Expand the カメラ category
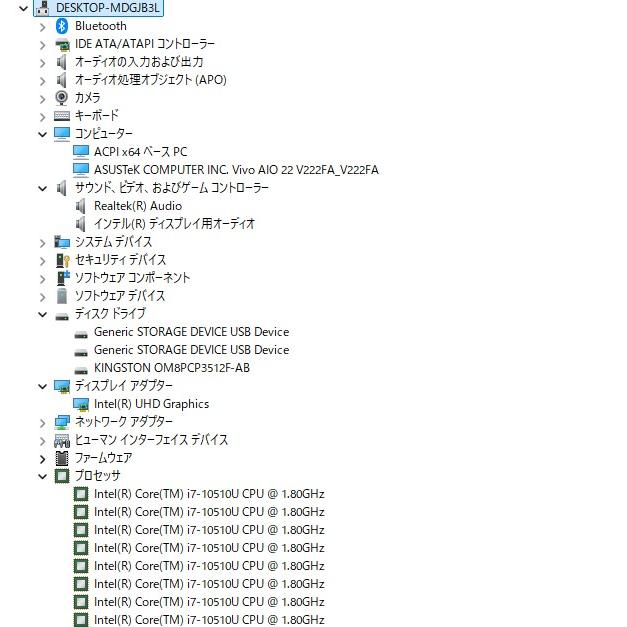Screen dimensions: 627x627 click(42, 99)
